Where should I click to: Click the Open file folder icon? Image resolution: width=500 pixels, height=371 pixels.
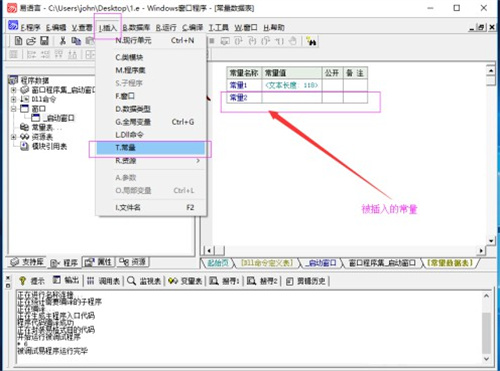tap(31, 41)
